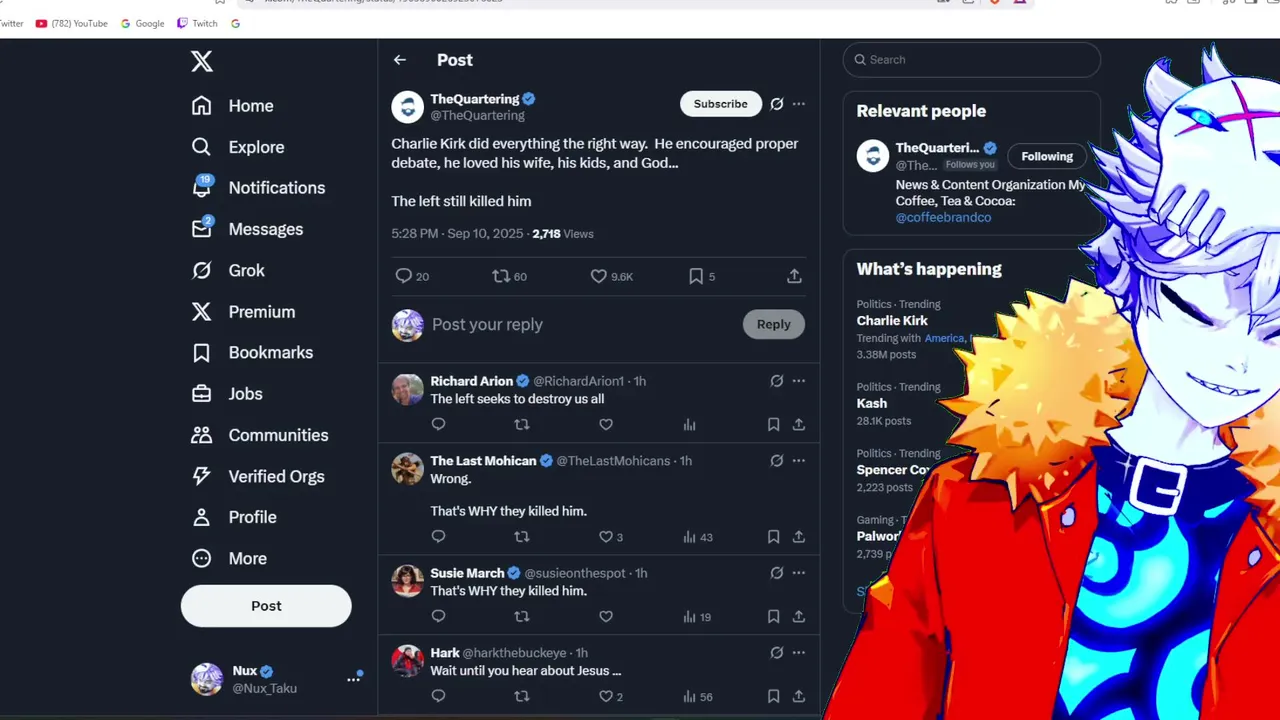Click the Subscribe button

point(721,104)
